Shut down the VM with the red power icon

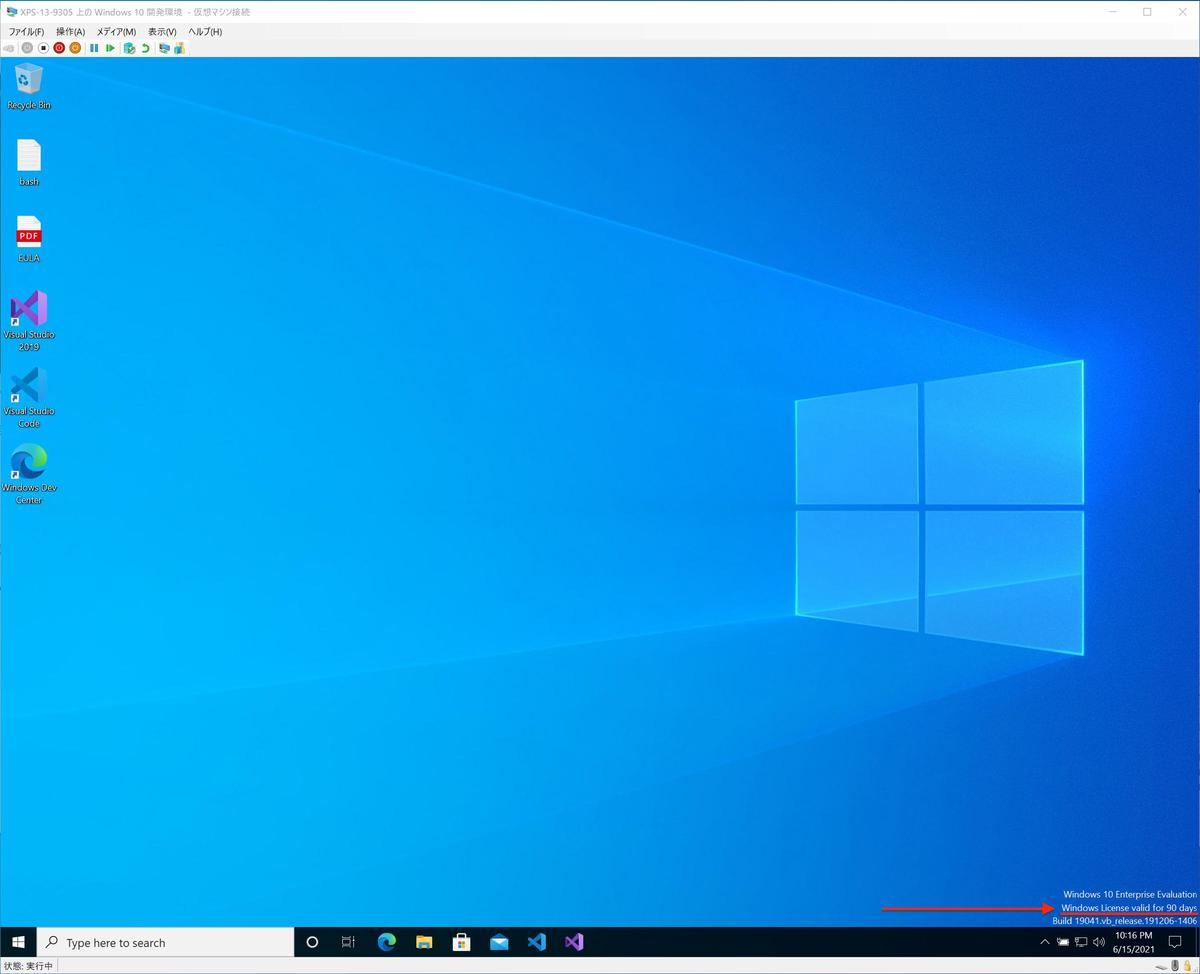pos(59,48)
